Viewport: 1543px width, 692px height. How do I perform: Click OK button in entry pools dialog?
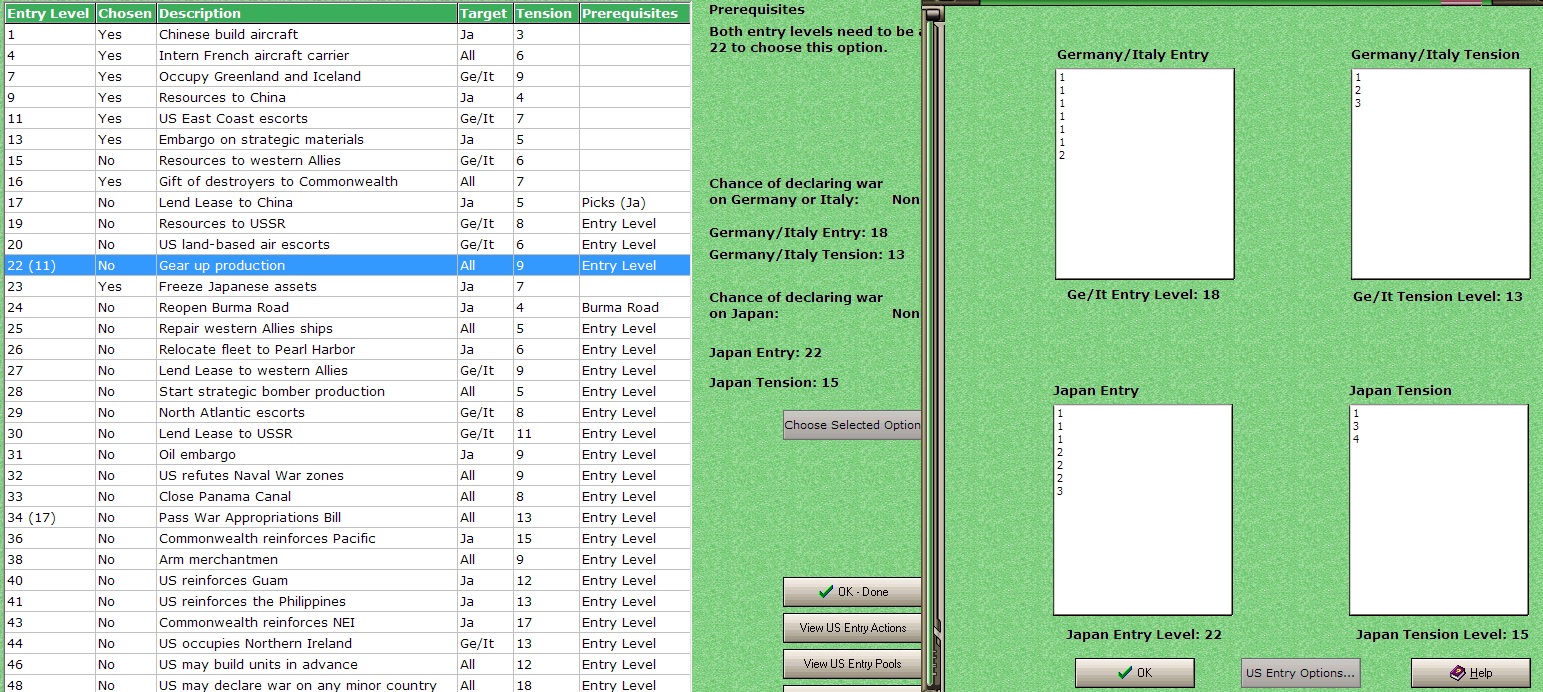[1135, 673]
